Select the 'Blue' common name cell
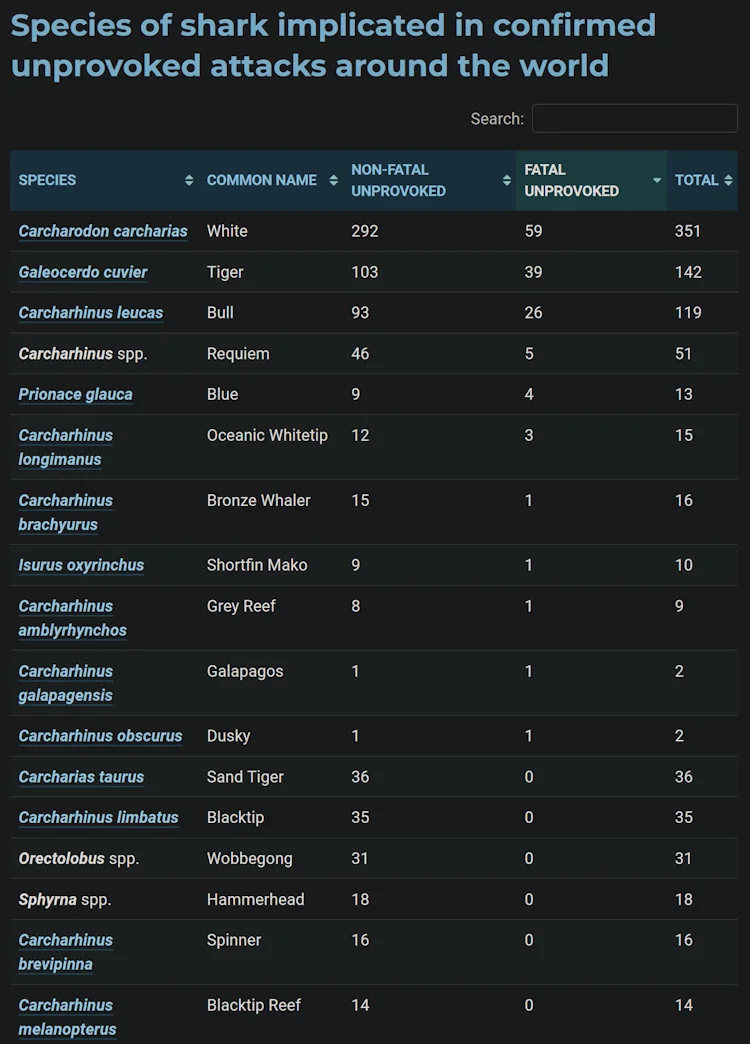The width and height of the screenshot is (750, 1044). pos(222,394)
